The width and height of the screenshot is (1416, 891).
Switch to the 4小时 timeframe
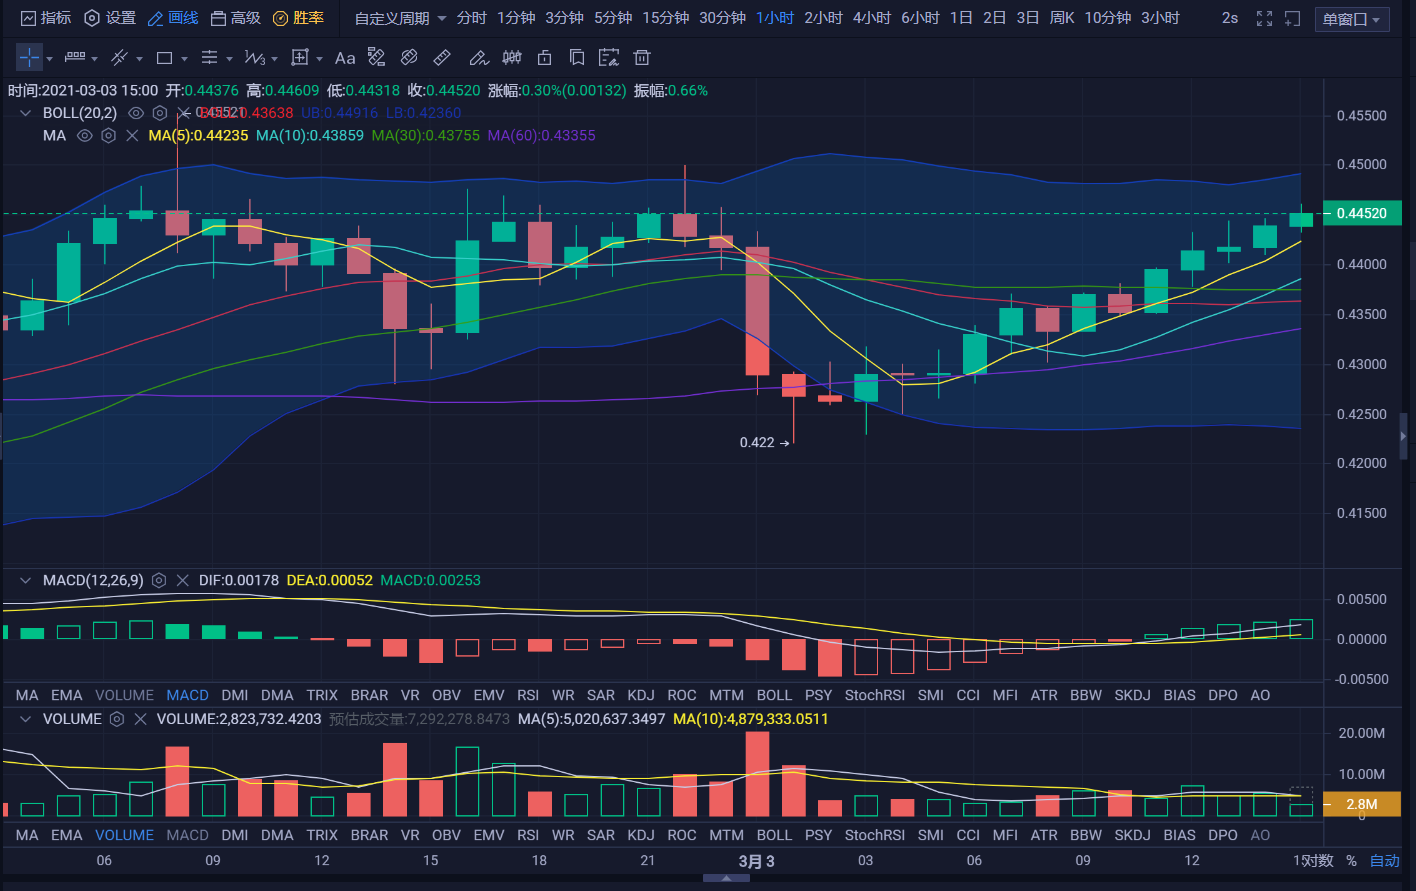pyautogui.click(x=871, y=18)
